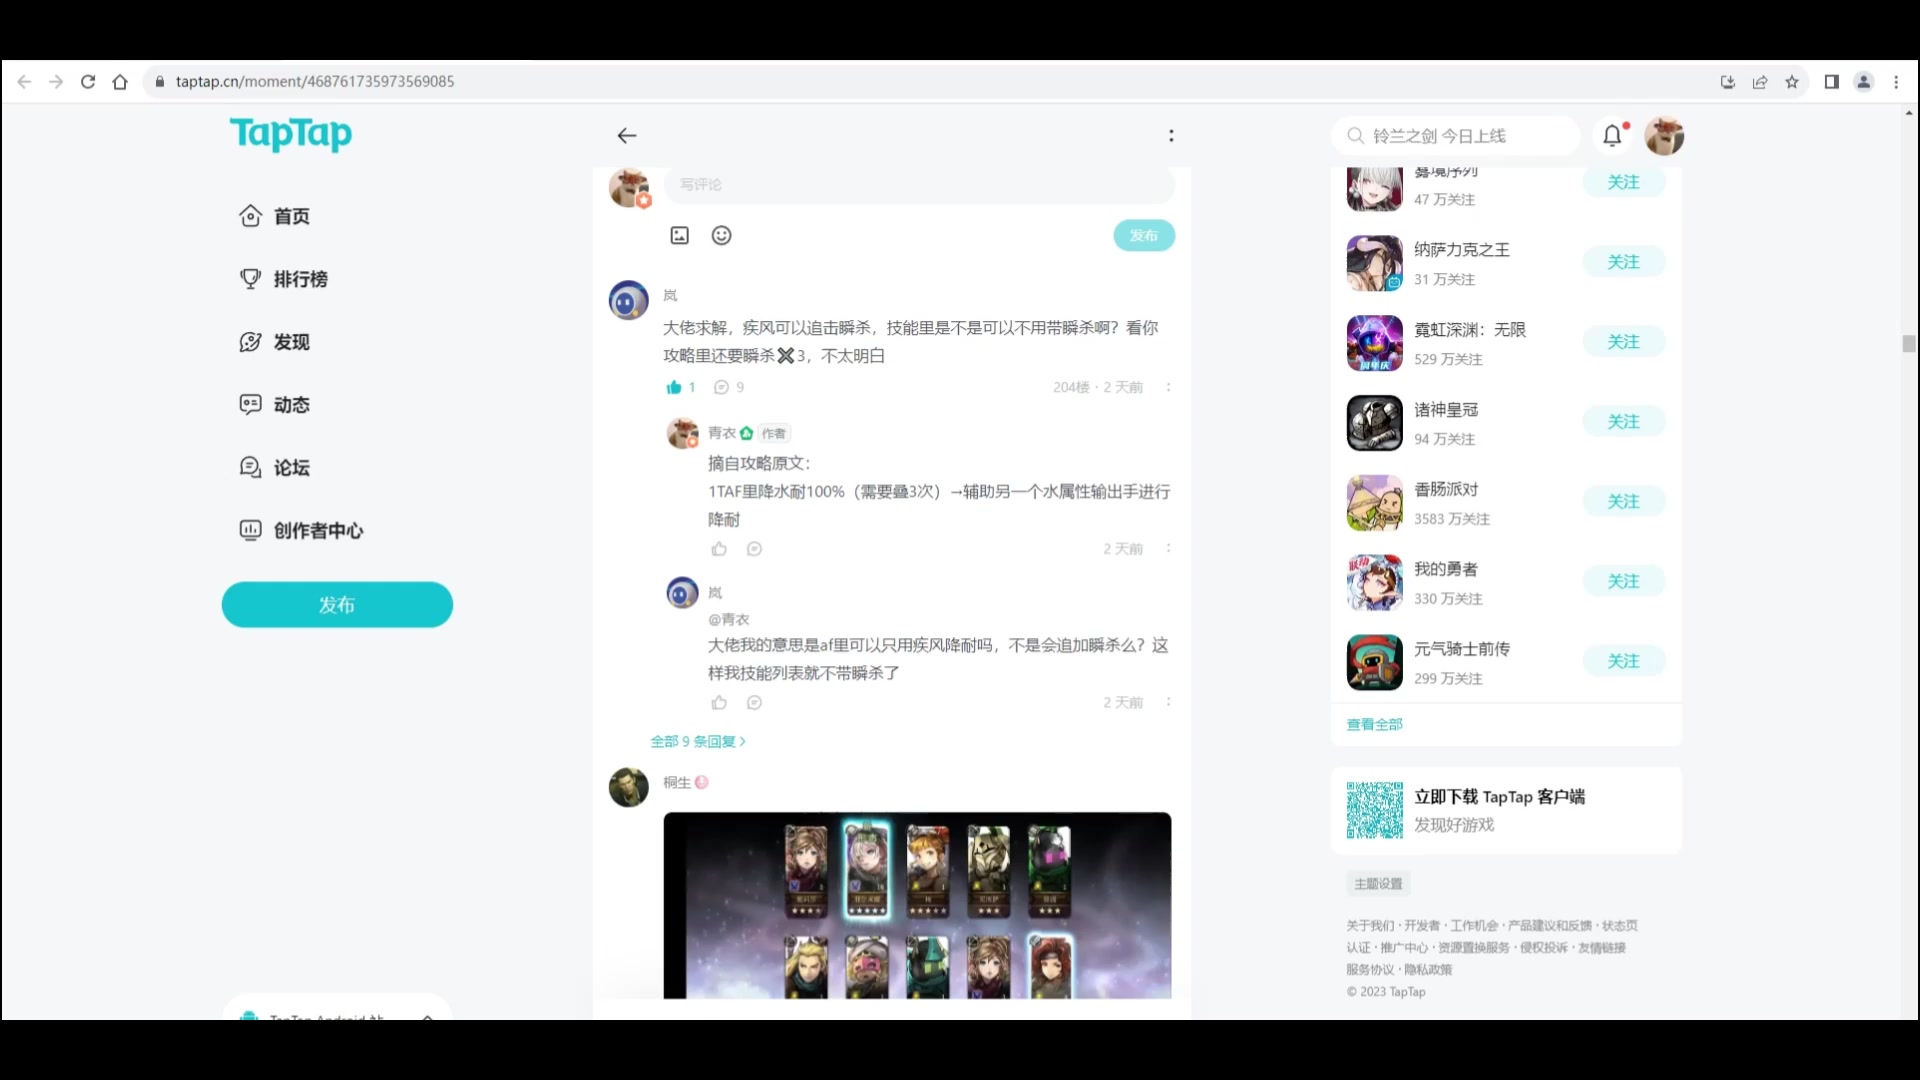Screen dimensions: 1920x1080
Task: Follow 霓虹深渊：无限 with 关注 button
Action: (1624, 342)
